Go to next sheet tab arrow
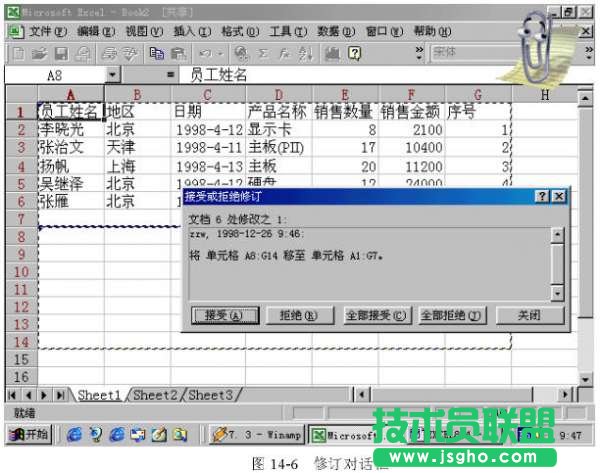Image resolution: width=600 pixels, height=473 pixels. point(44,395)
